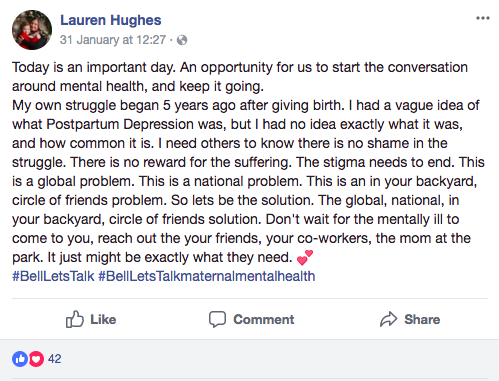Click Lauren Hughes' round profile picture
499x381 pixels.
pos(32,30)
